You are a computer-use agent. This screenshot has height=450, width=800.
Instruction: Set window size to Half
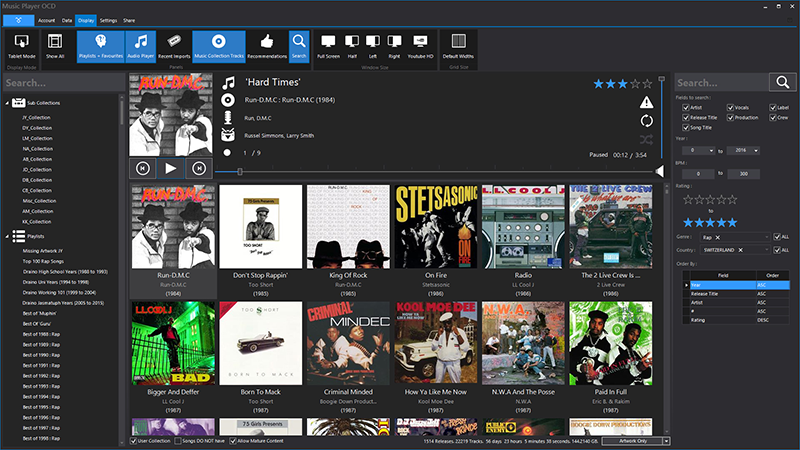click(352, 46)
